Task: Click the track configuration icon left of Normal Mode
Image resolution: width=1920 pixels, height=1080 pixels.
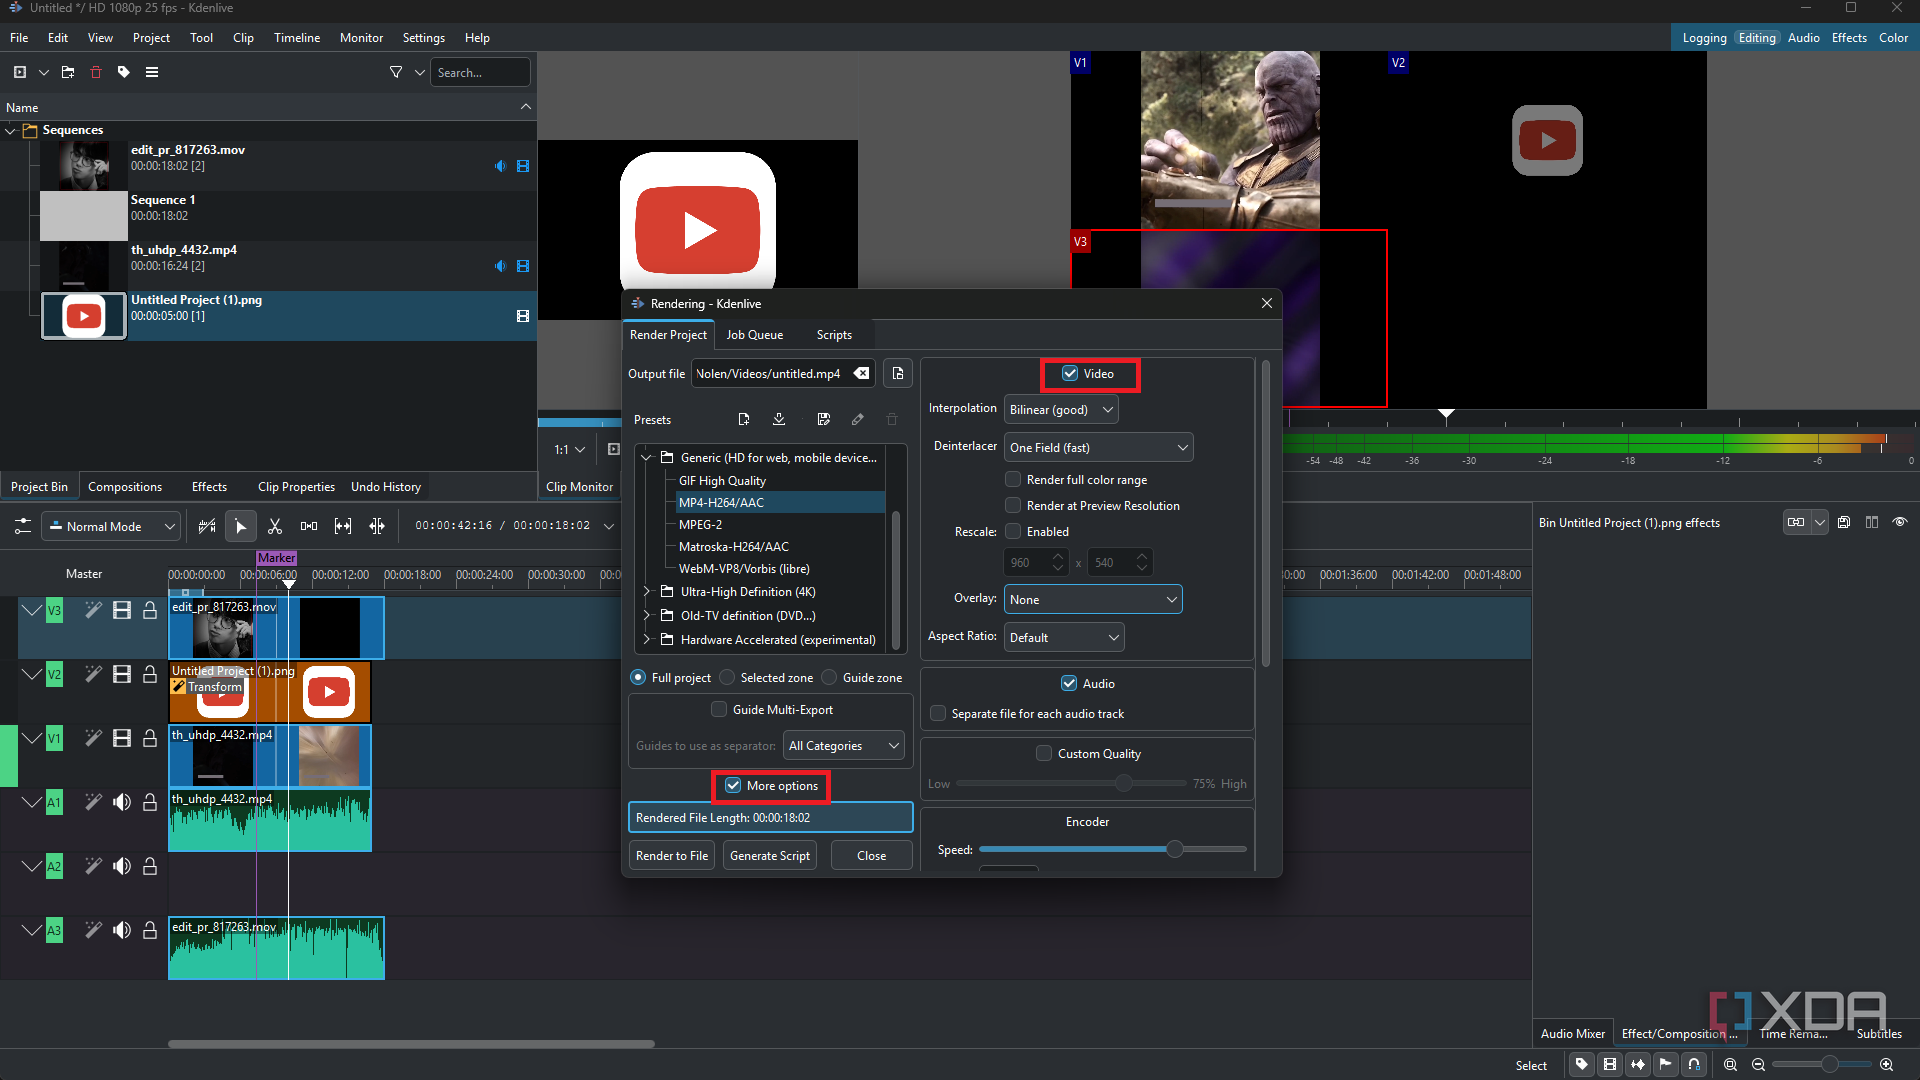Action: [23, 526]
